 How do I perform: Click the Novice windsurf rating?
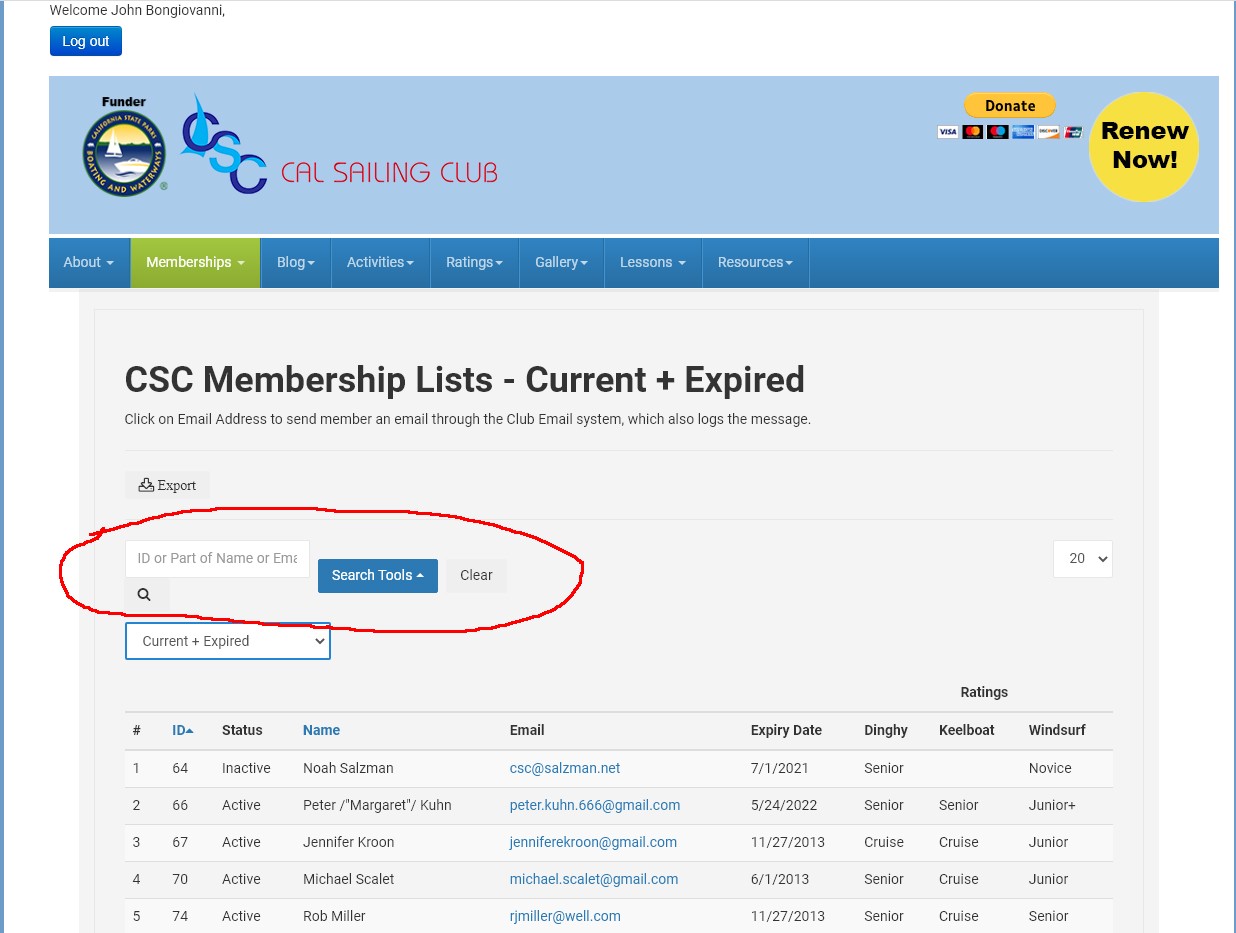1050,768
